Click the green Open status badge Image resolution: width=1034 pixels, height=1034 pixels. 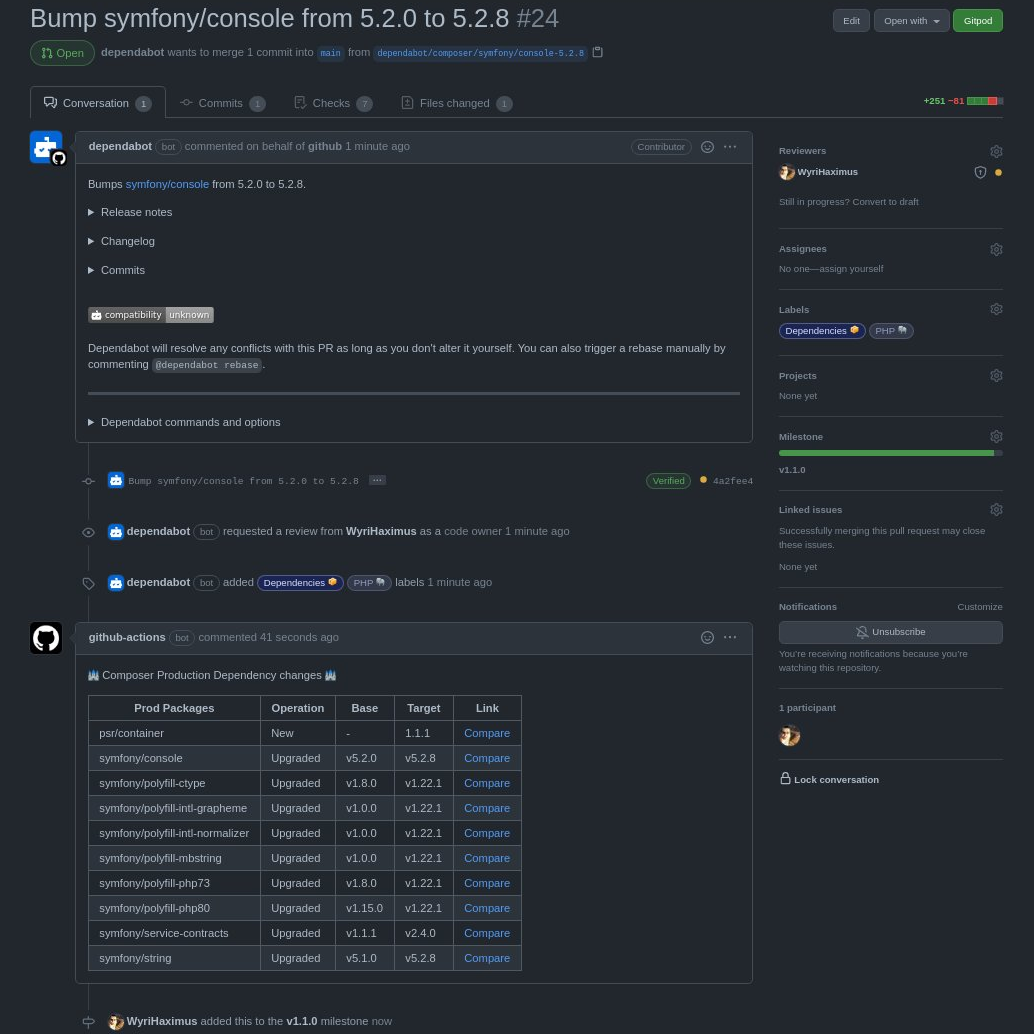pos(62,53)
